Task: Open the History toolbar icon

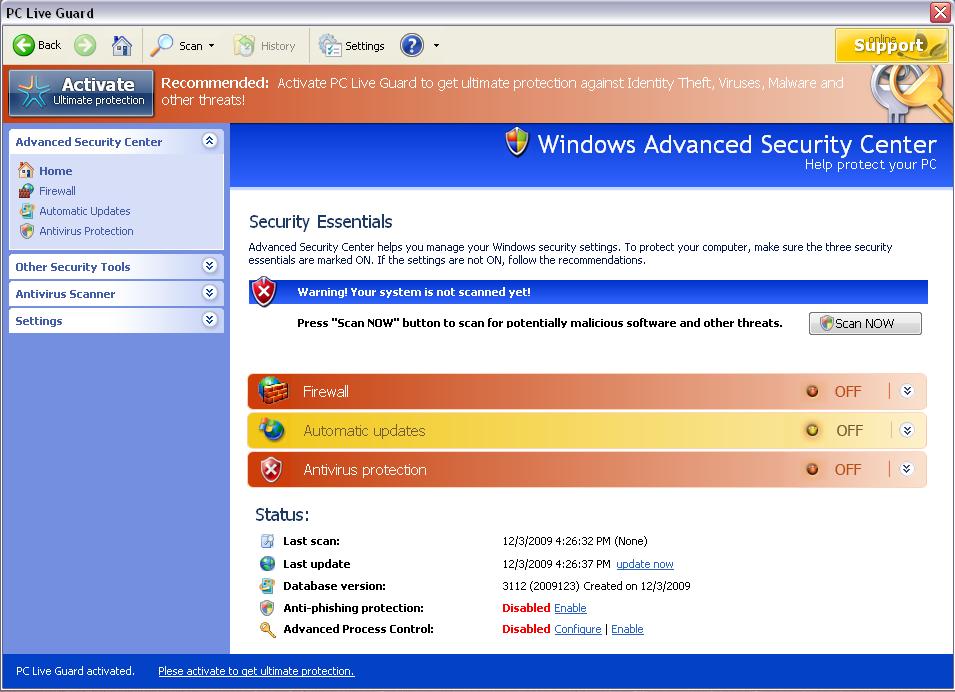Action: point(244,46)
